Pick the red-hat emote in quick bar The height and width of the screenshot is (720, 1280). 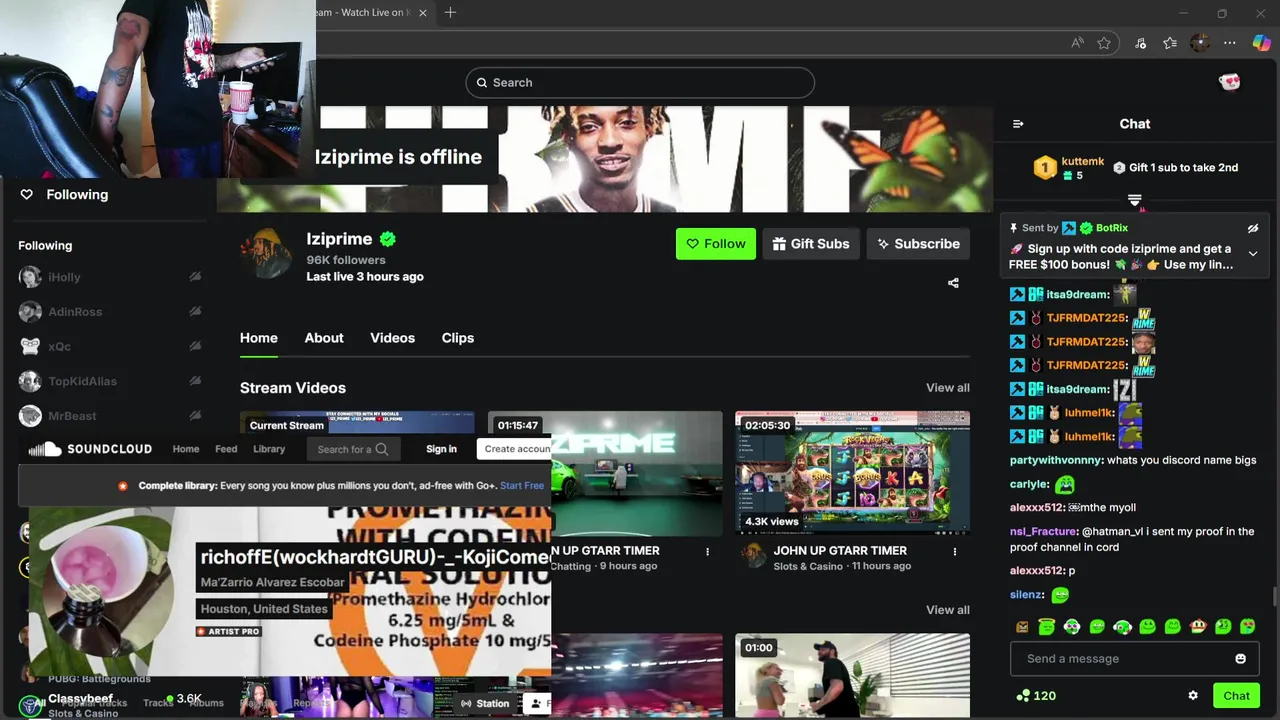1198,627
